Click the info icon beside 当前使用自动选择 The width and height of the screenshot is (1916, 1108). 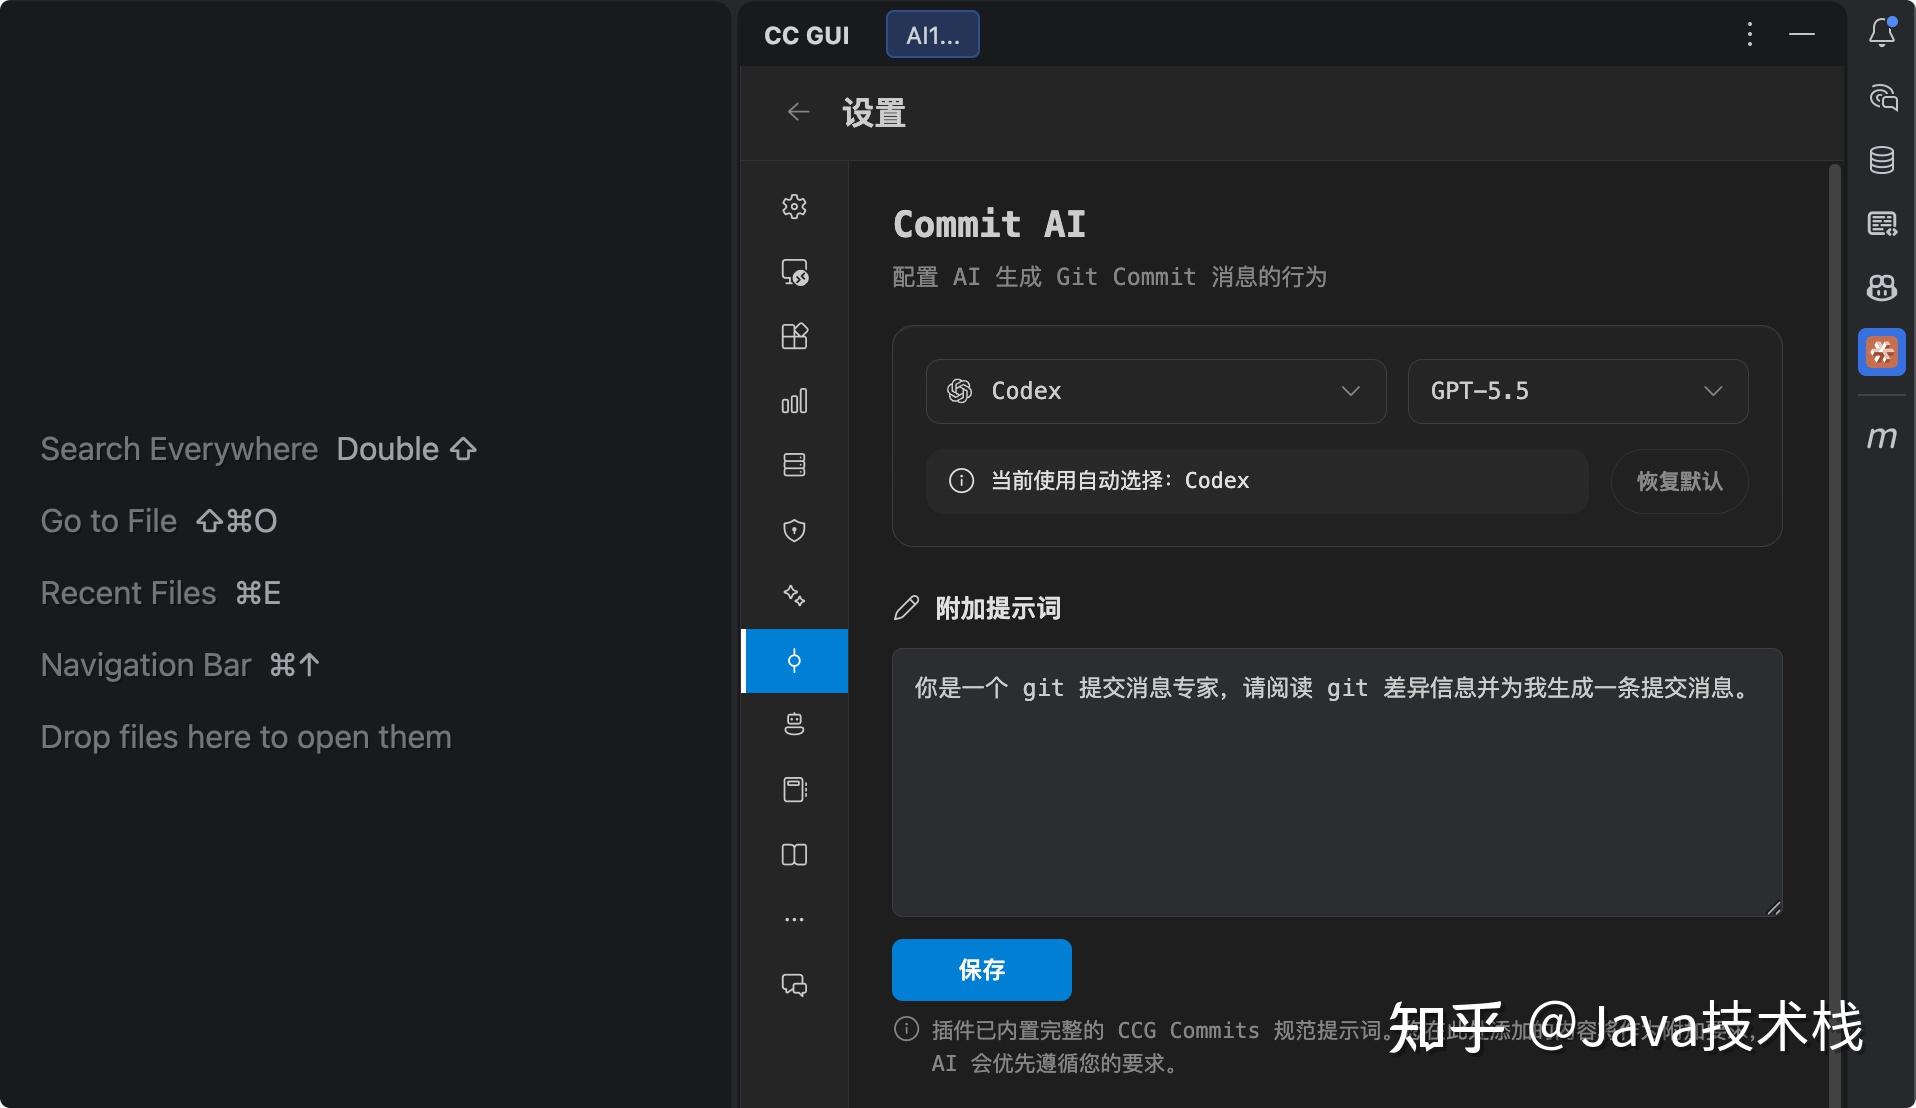click(x=961, y=481)
